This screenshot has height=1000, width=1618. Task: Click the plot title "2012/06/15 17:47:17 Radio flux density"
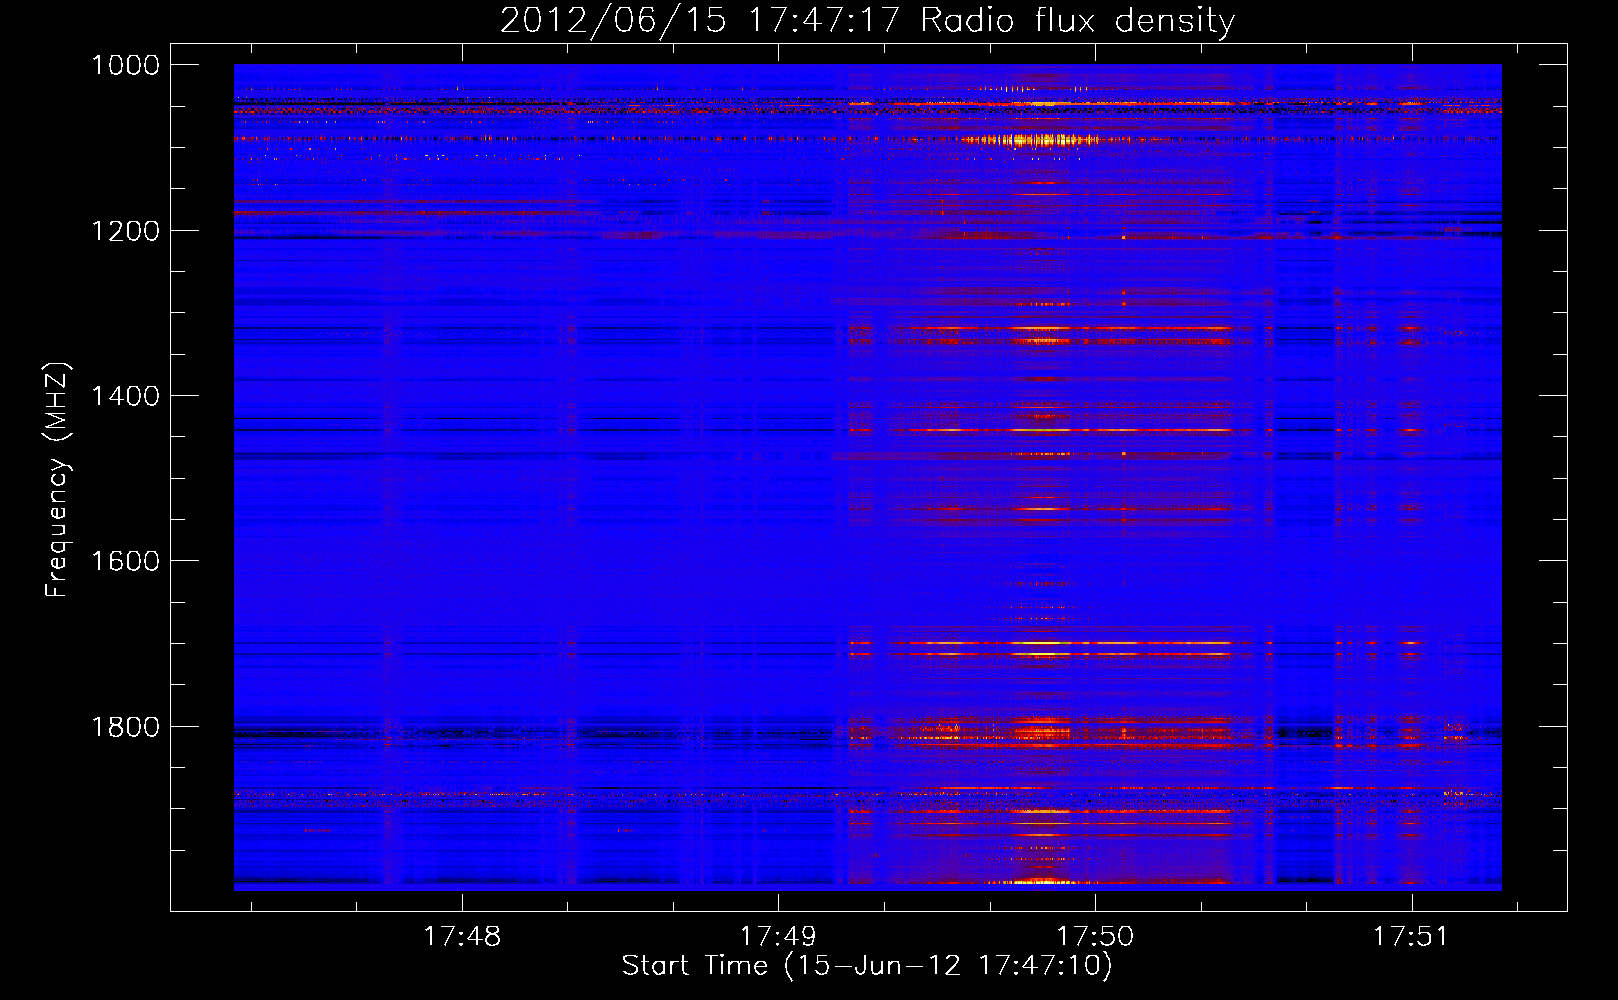coord(867,20)
